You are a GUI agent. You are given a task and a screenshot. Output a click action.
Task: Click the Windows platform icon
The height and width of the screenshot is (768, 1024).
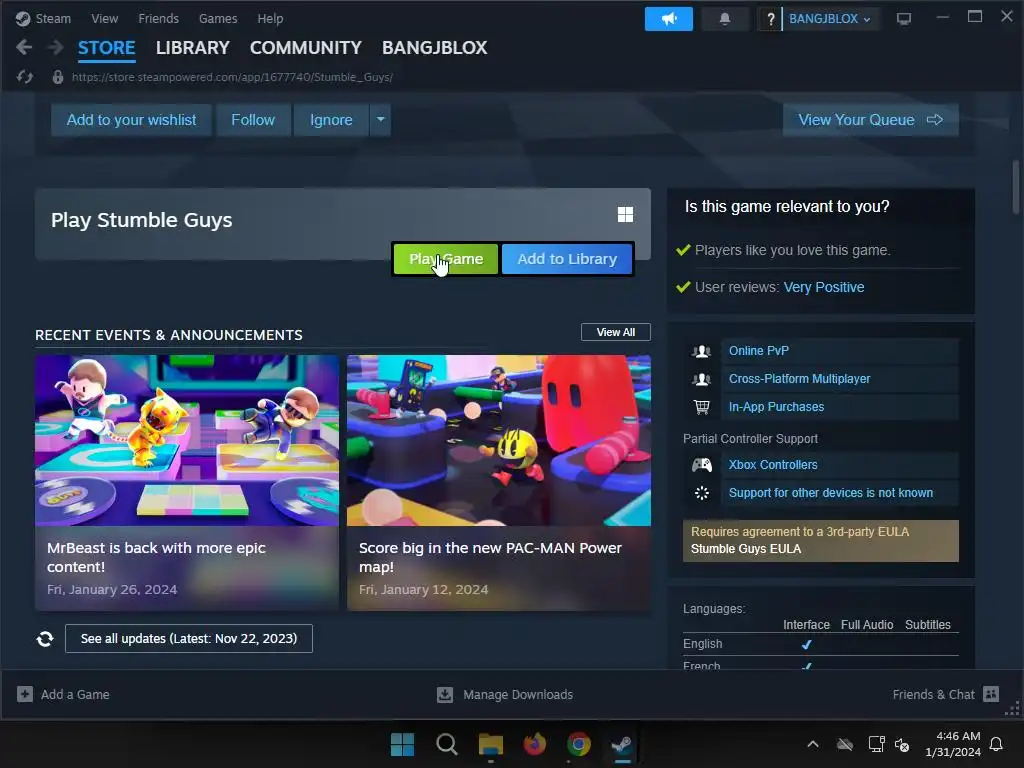pyautogui.click(x=626, y=215)
